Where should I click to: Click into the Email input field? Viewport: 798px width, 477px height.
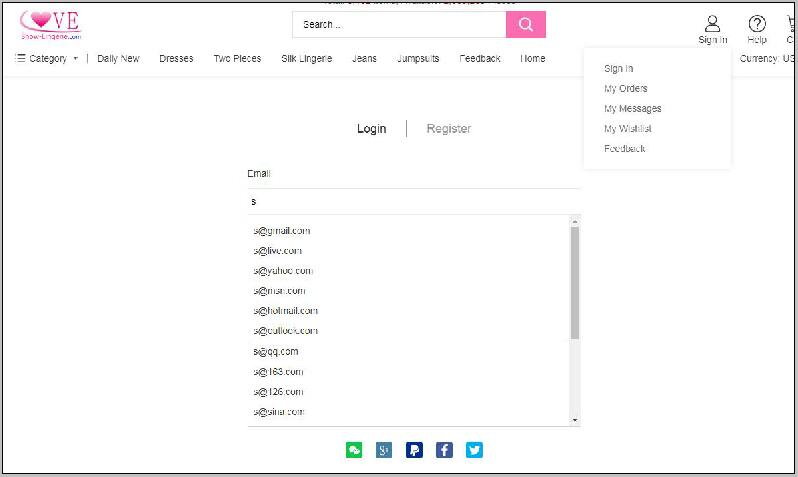412,201
